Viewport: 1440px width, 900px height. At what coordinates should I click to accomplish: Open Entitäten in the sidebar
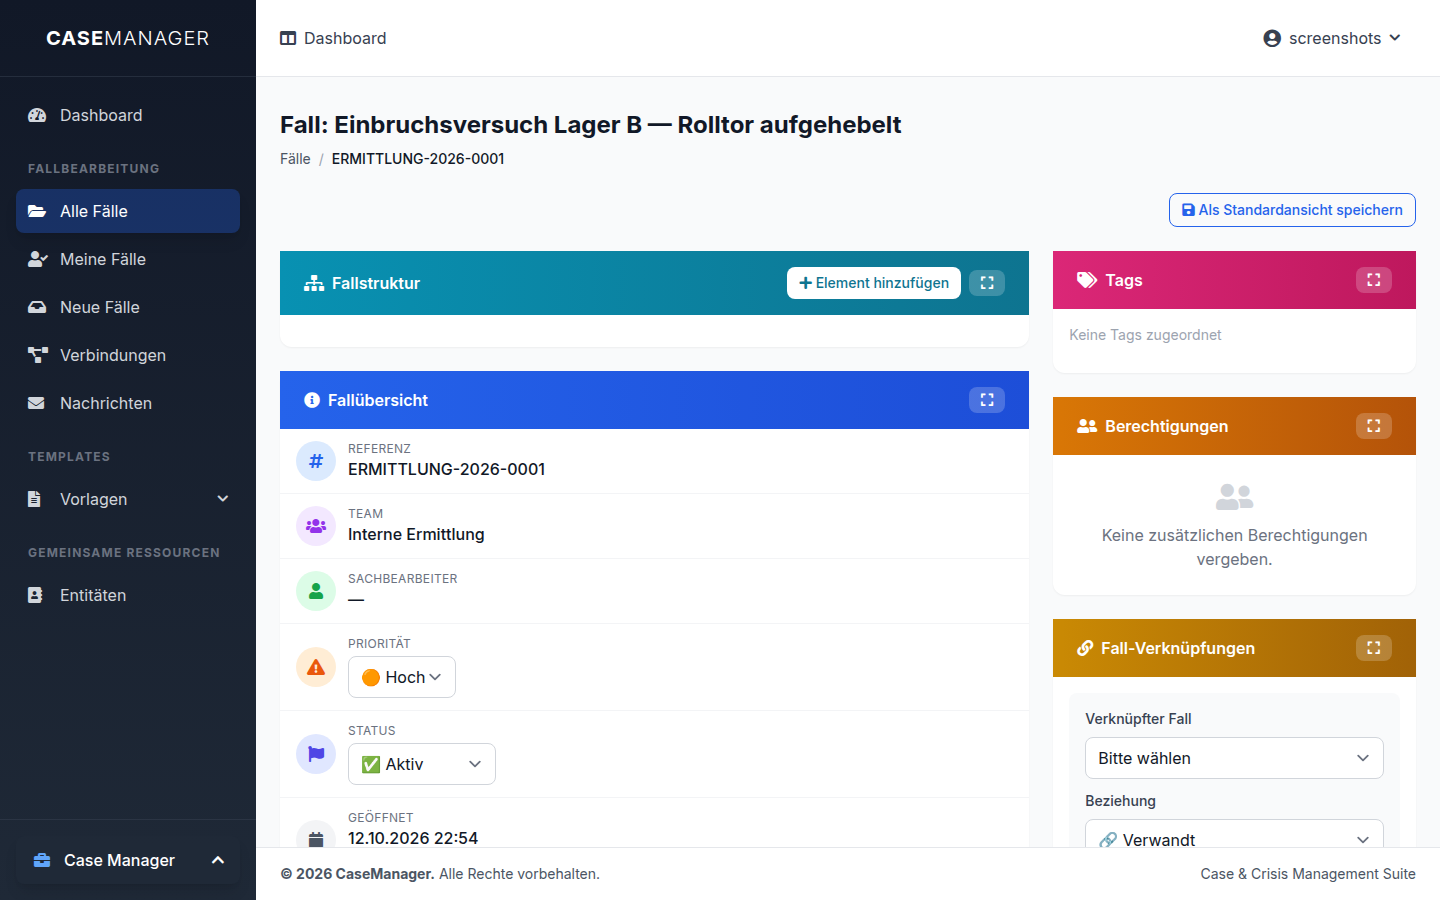click(x=128, y=595)
